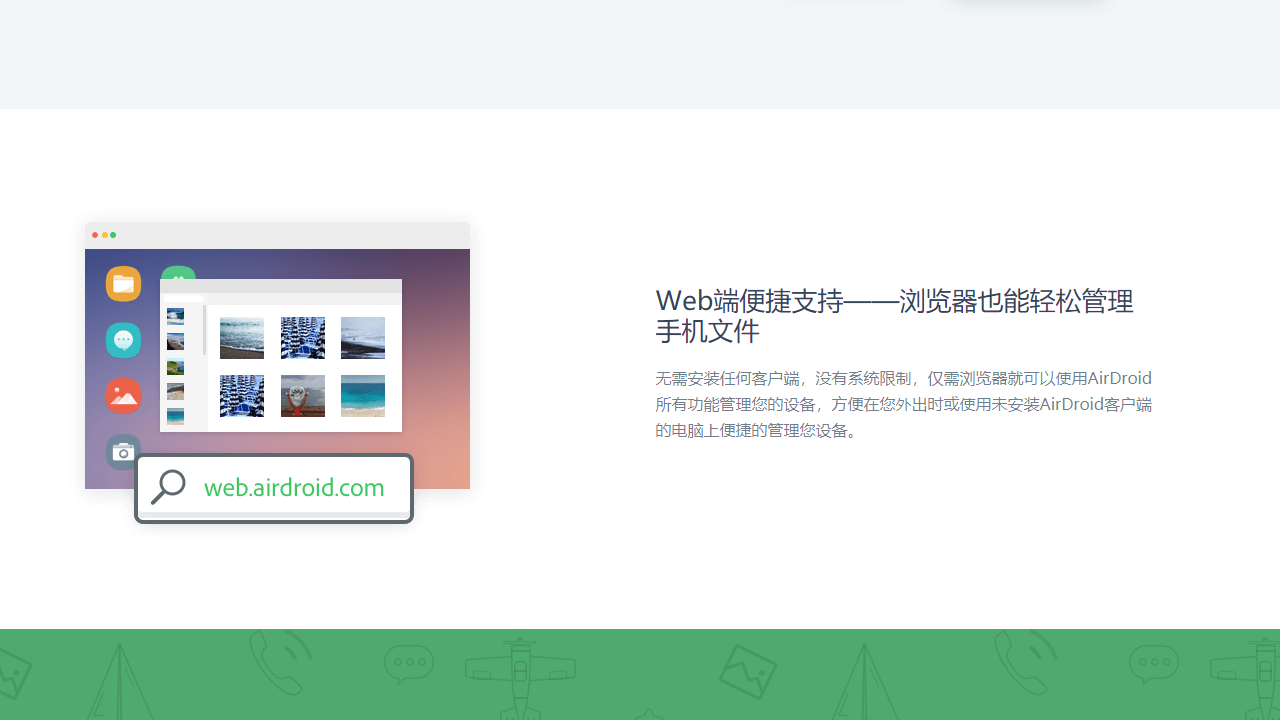Open the orange folder icon in the sidebar
This screenshot has height=720, width=1280.
(x=123, y=284)
